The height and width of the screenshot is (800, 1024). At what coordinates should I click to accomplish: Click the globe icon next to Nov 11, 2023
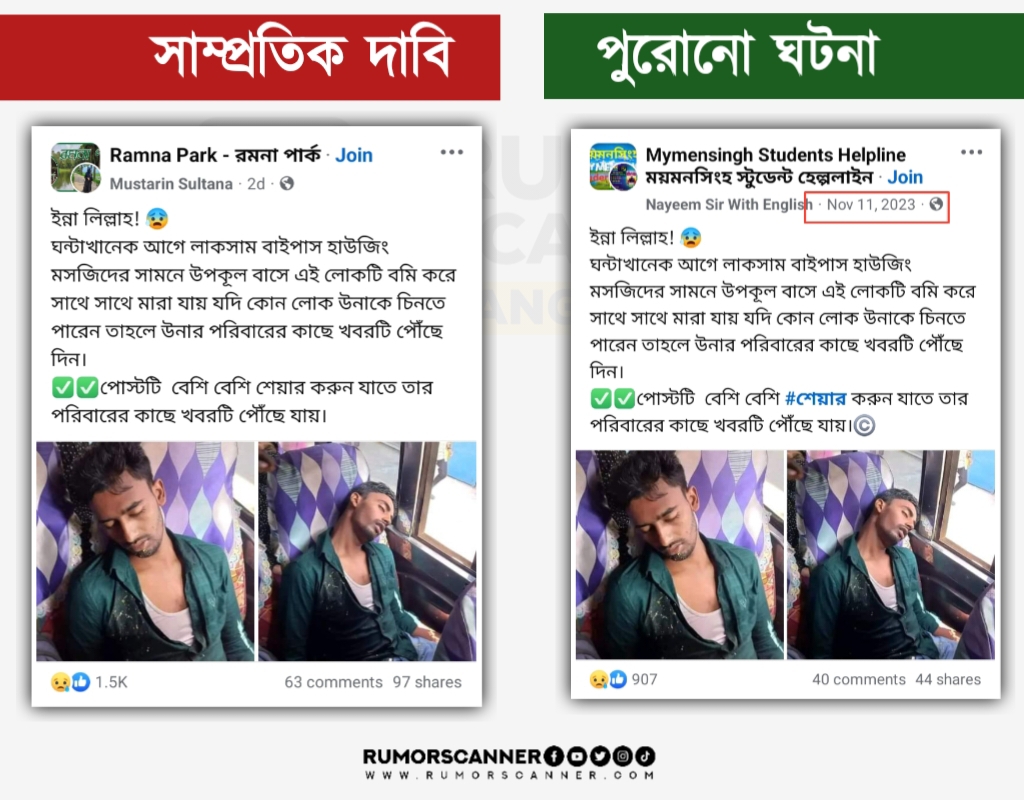936,204
